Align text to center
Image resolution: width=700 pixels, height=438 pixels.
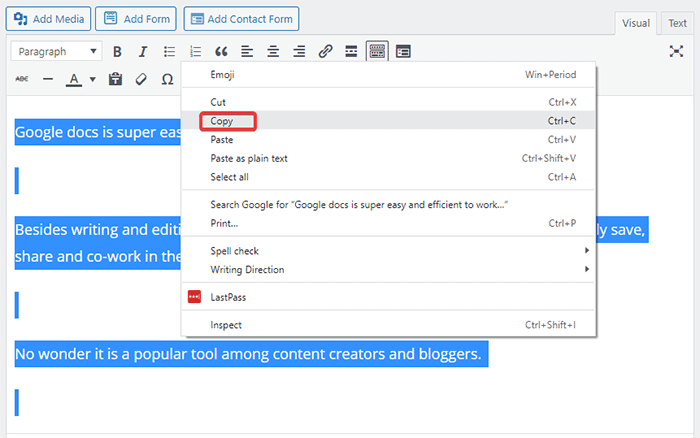tap(273, 52)
